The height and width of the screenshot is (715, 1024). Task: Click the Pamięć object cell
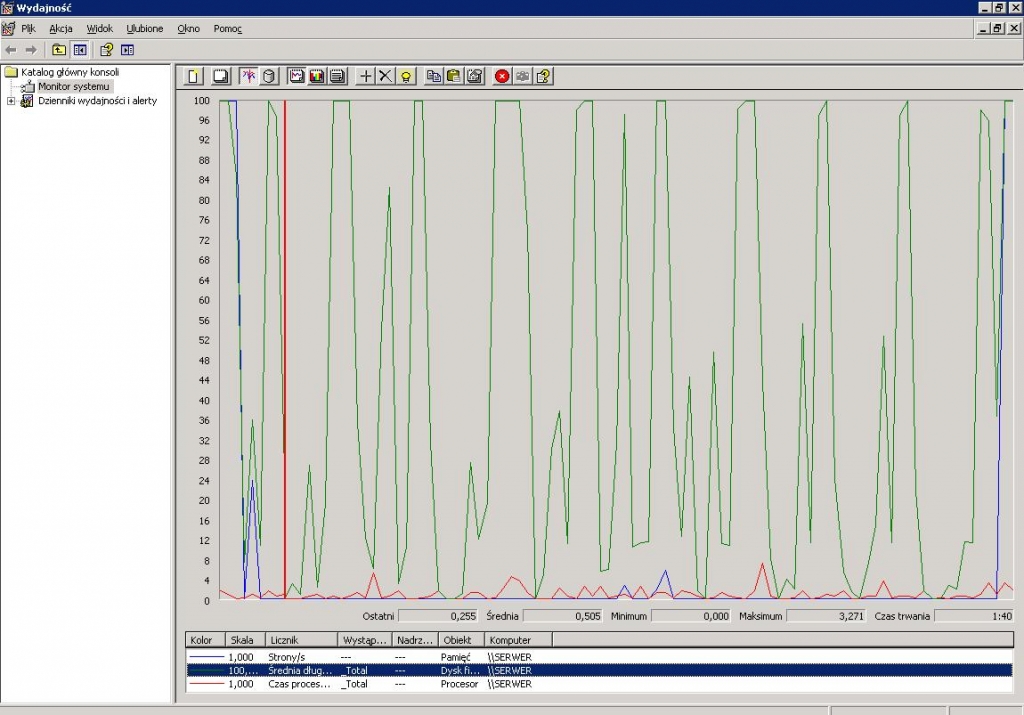pos(455,657)
